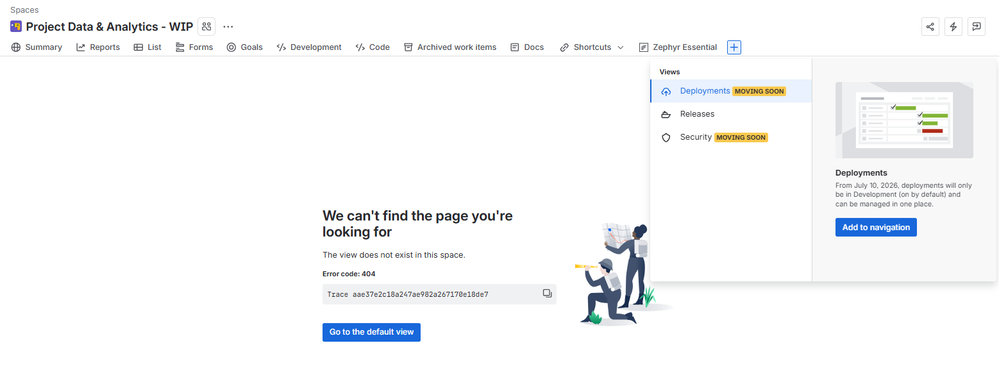Viewport: 999px width, 391px height.
Task: Click the trace ID text field
Action: [439, 294]
